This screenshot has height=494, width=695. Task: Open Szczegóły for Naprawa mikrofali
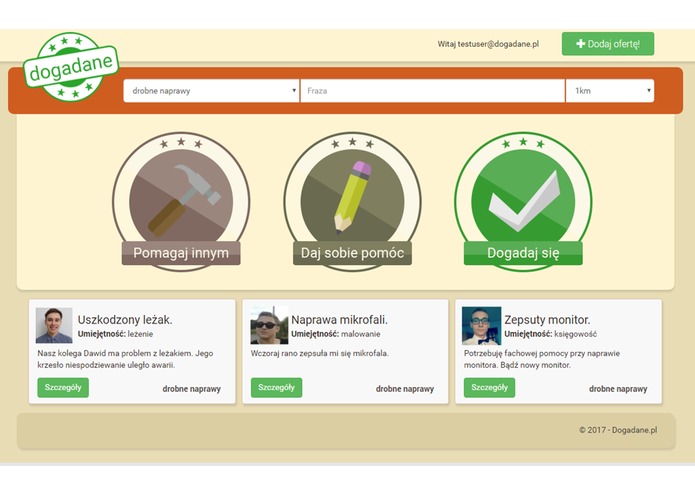coord(276,388)
